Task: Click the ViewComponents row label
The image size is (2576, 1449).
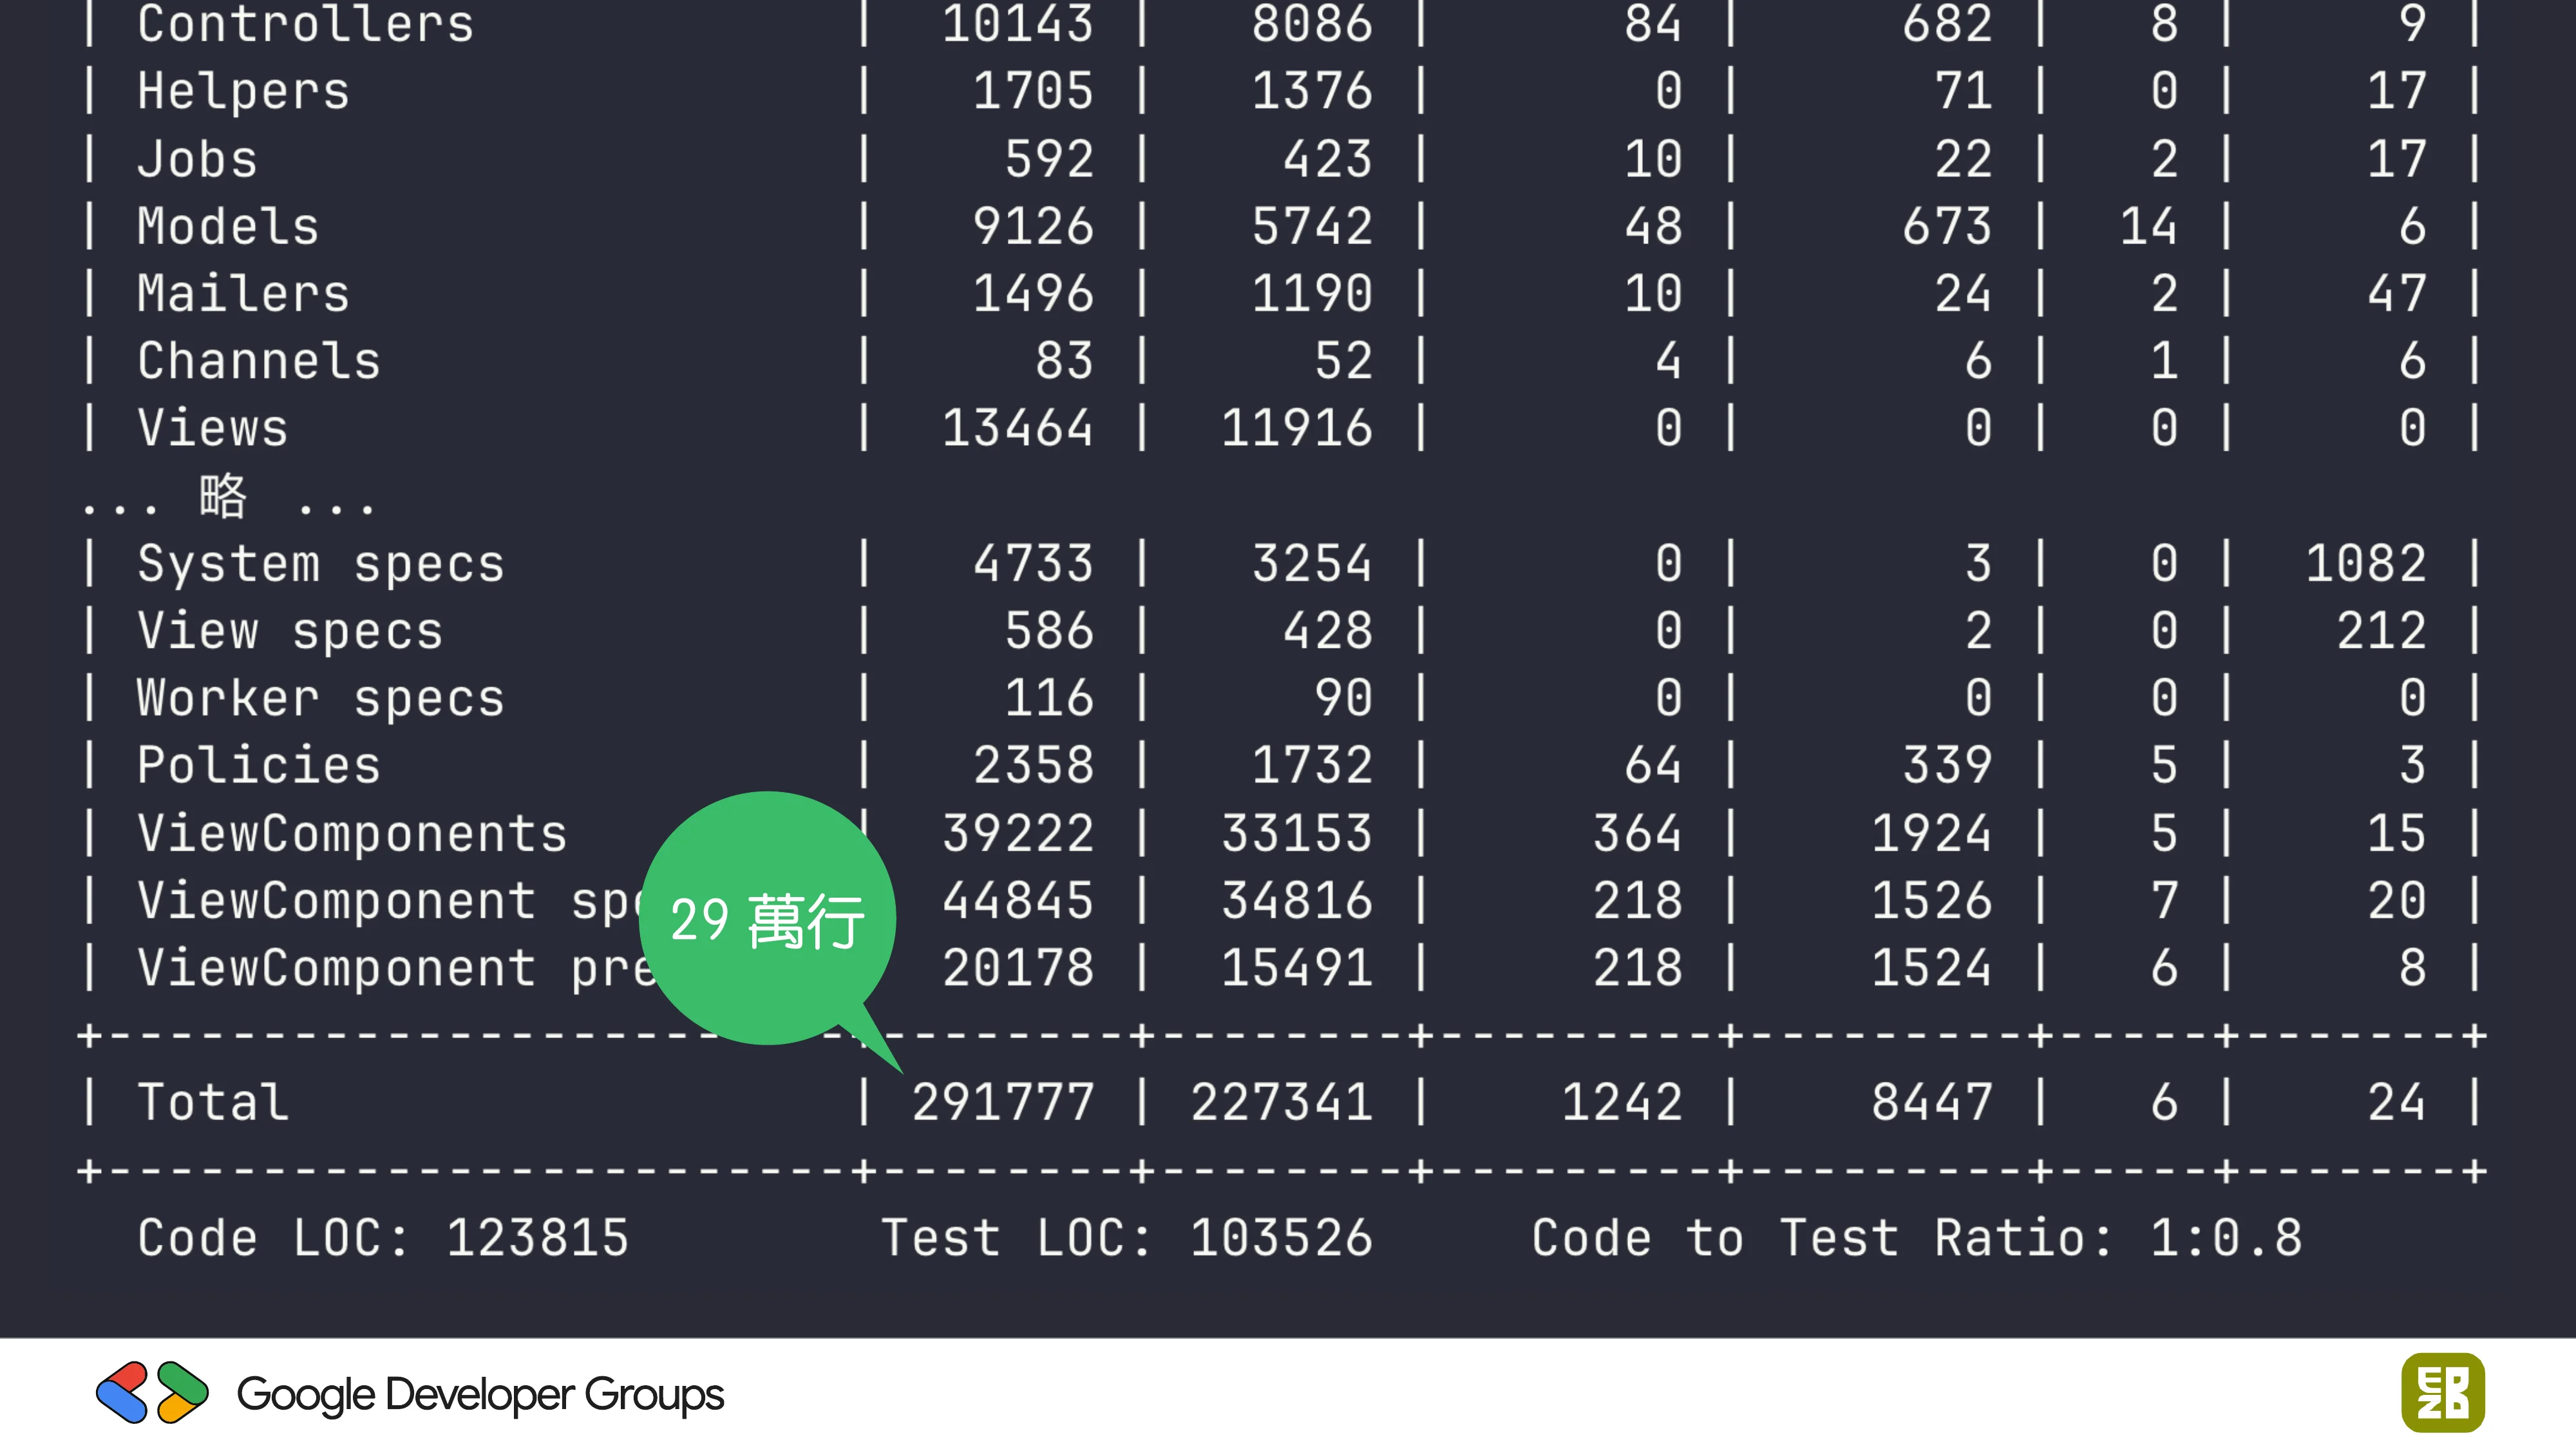Action: 352,833
